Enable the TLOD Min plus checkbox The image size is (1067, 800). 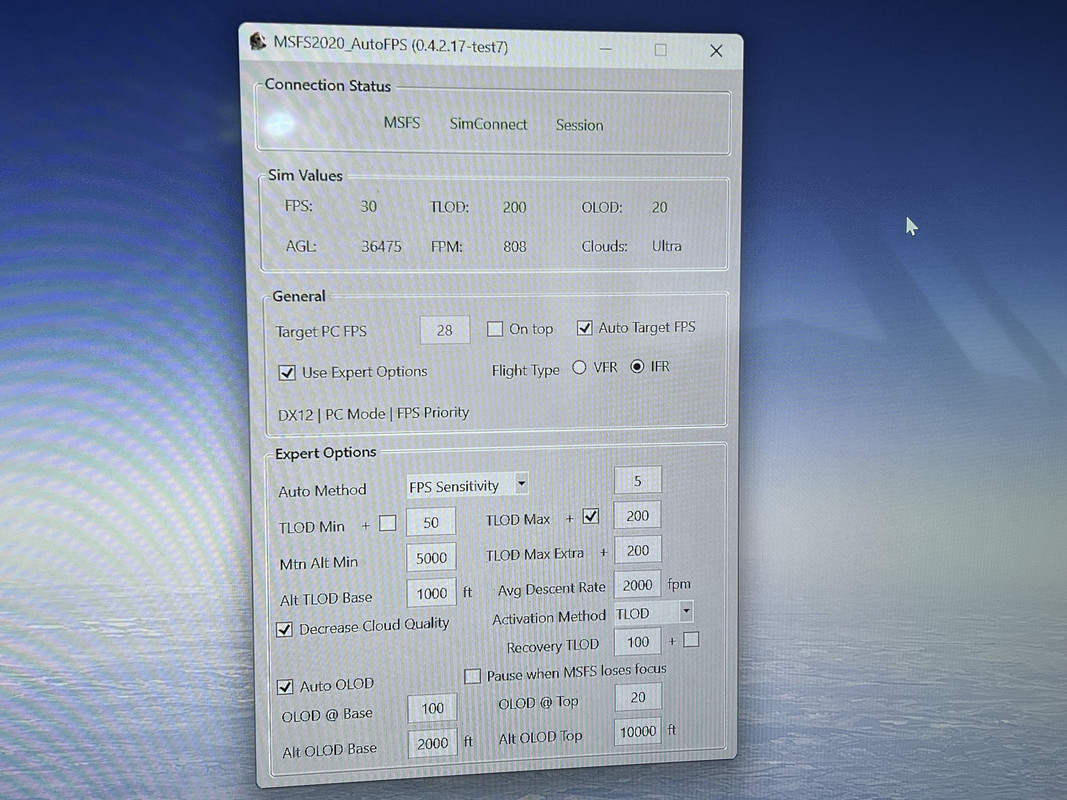pyautogui.click(x=387, y=523)
